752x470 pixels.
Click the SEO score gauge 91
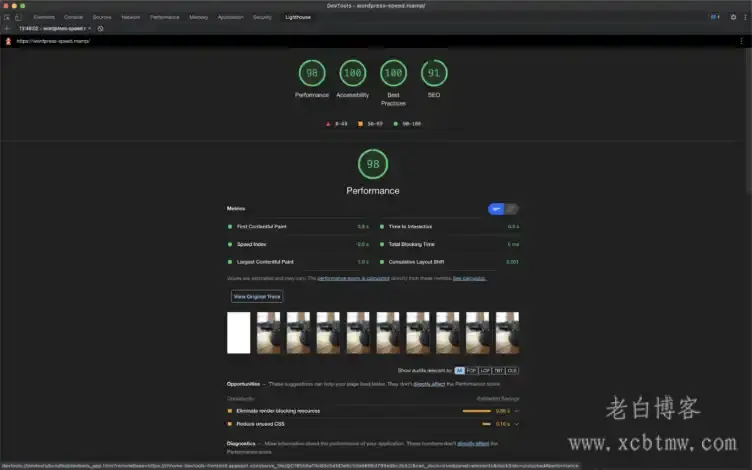click(434, 73)
